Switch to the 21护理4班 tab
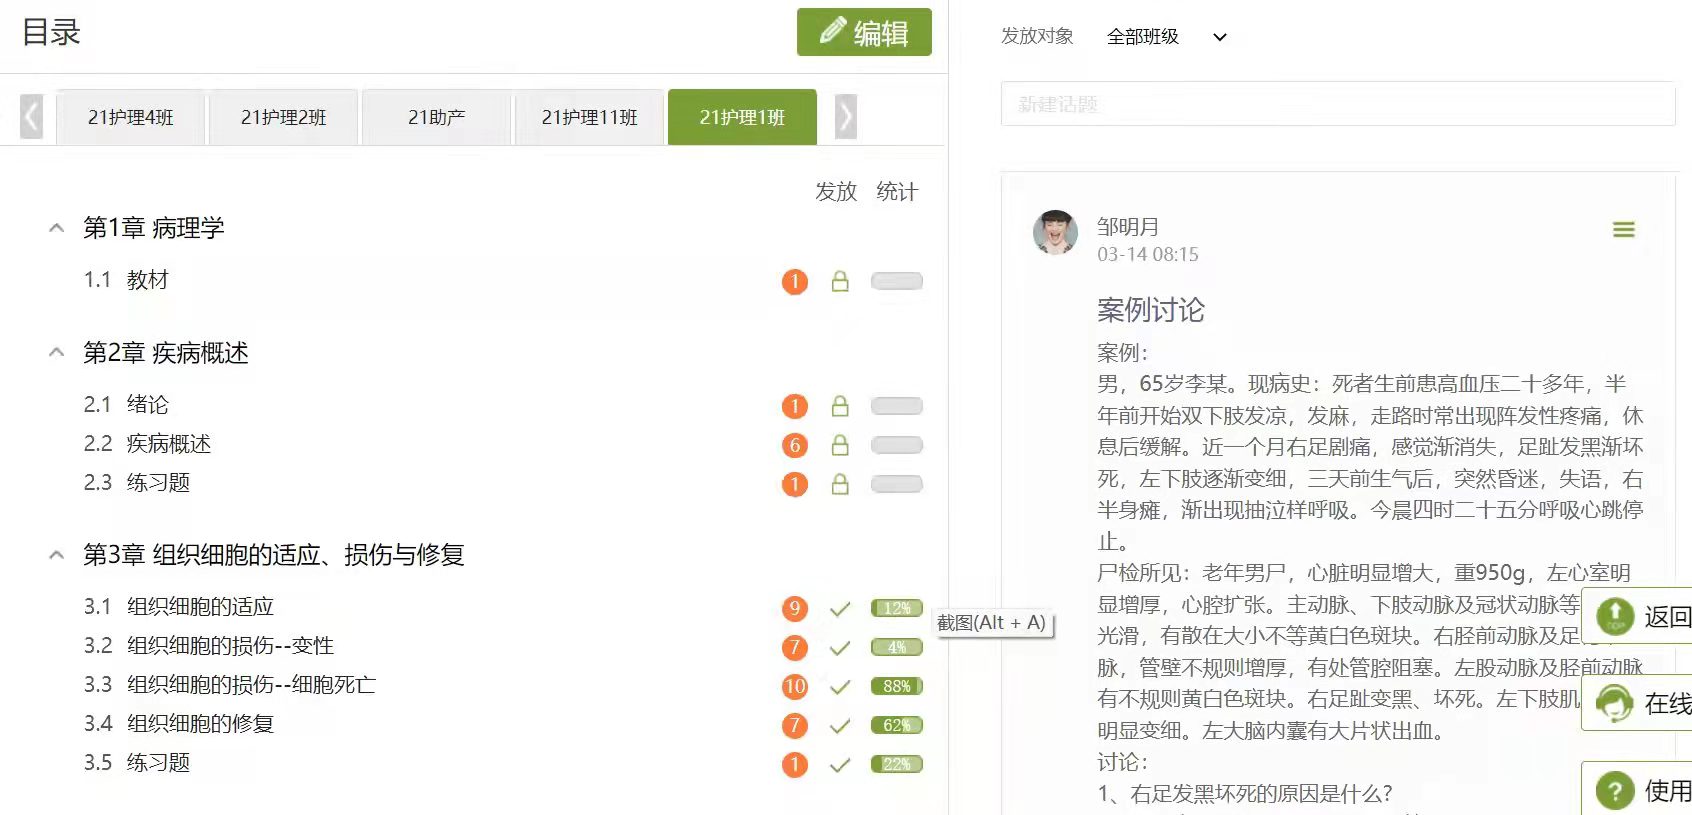Screen dimensions: 1692x815 coord(131,118)
